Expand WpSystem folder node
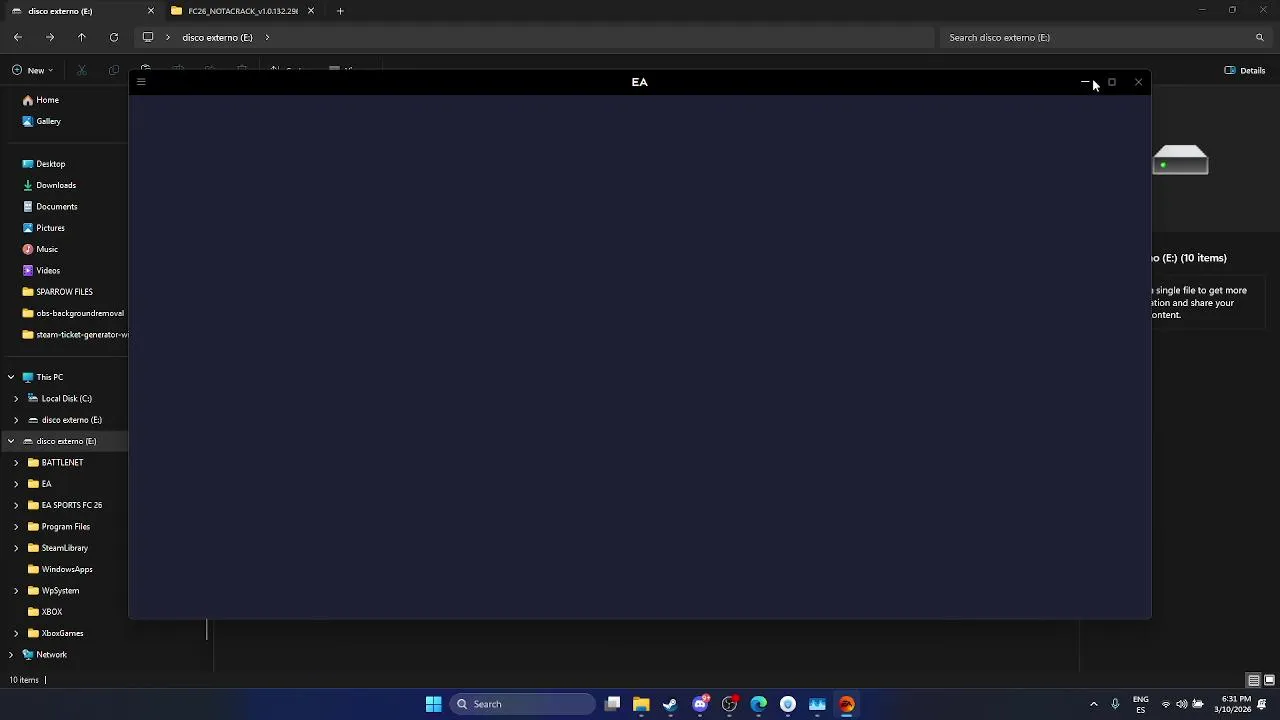This screenshot has width=1280, height=720. coord(16,590)
